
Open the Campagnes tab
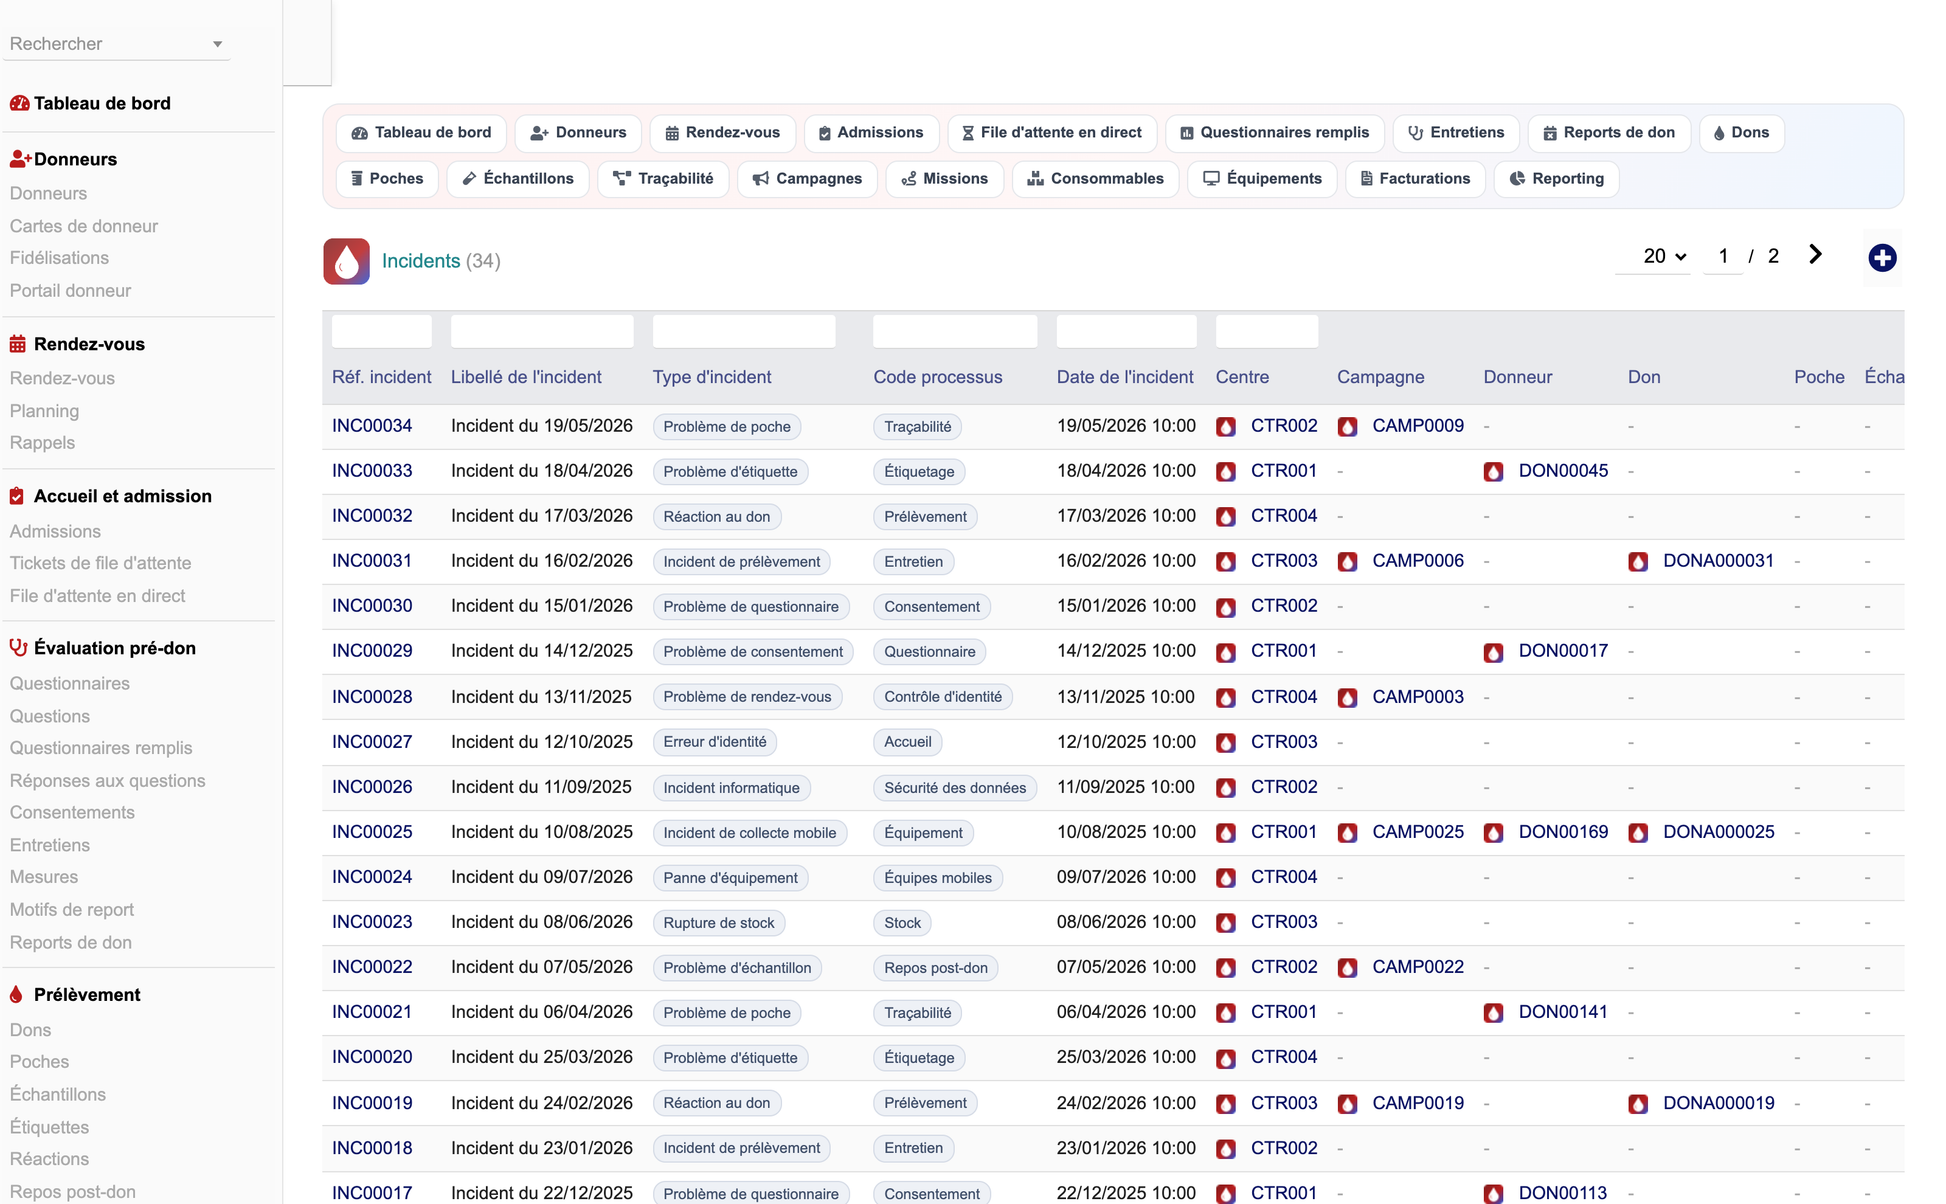click(x=807, y=179)
